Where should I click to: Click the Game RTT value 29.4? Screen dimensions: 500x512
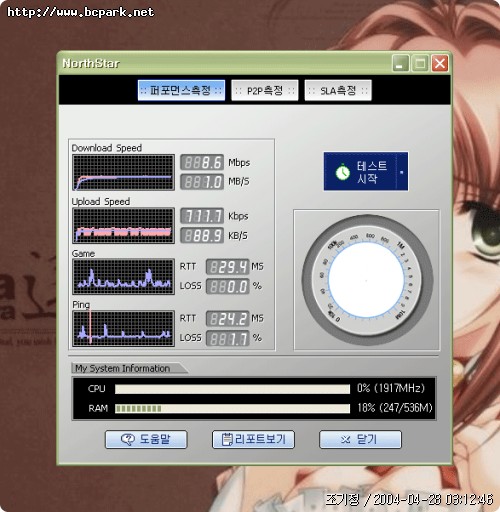(x=228, y=267)
